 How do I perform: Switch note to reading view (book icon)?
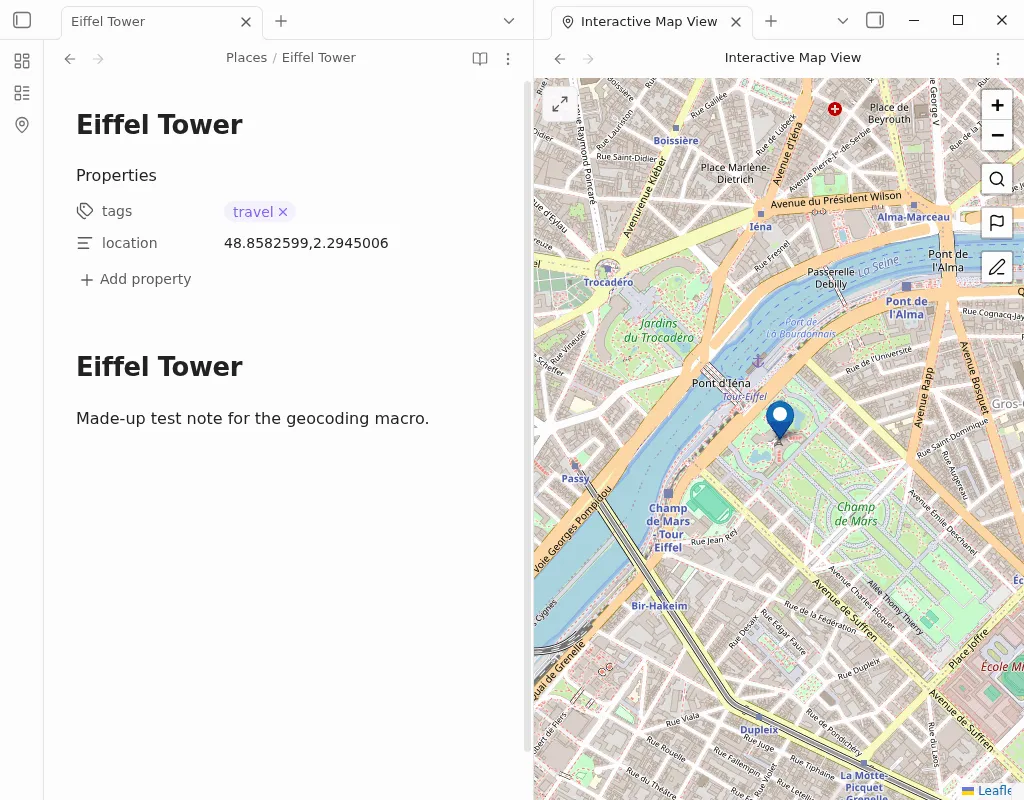click(x=480, y=59)
